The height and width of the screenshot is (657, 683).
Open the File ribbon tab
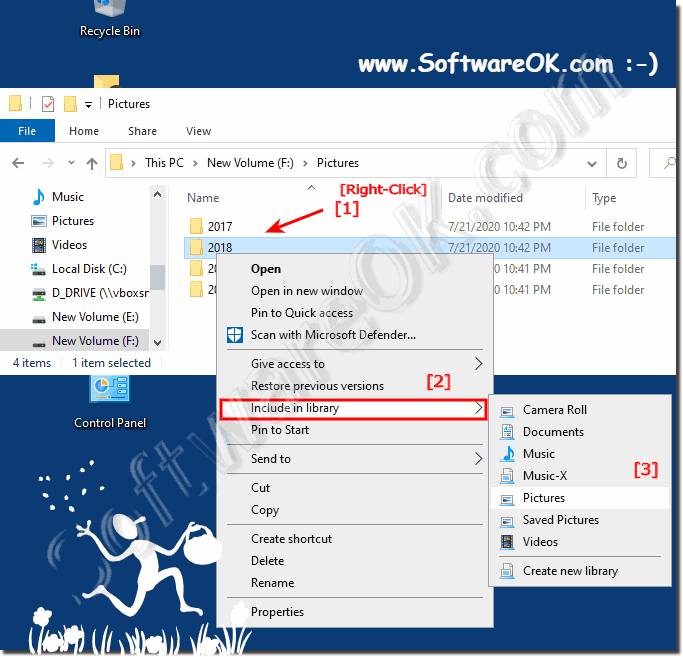point(27,131)
